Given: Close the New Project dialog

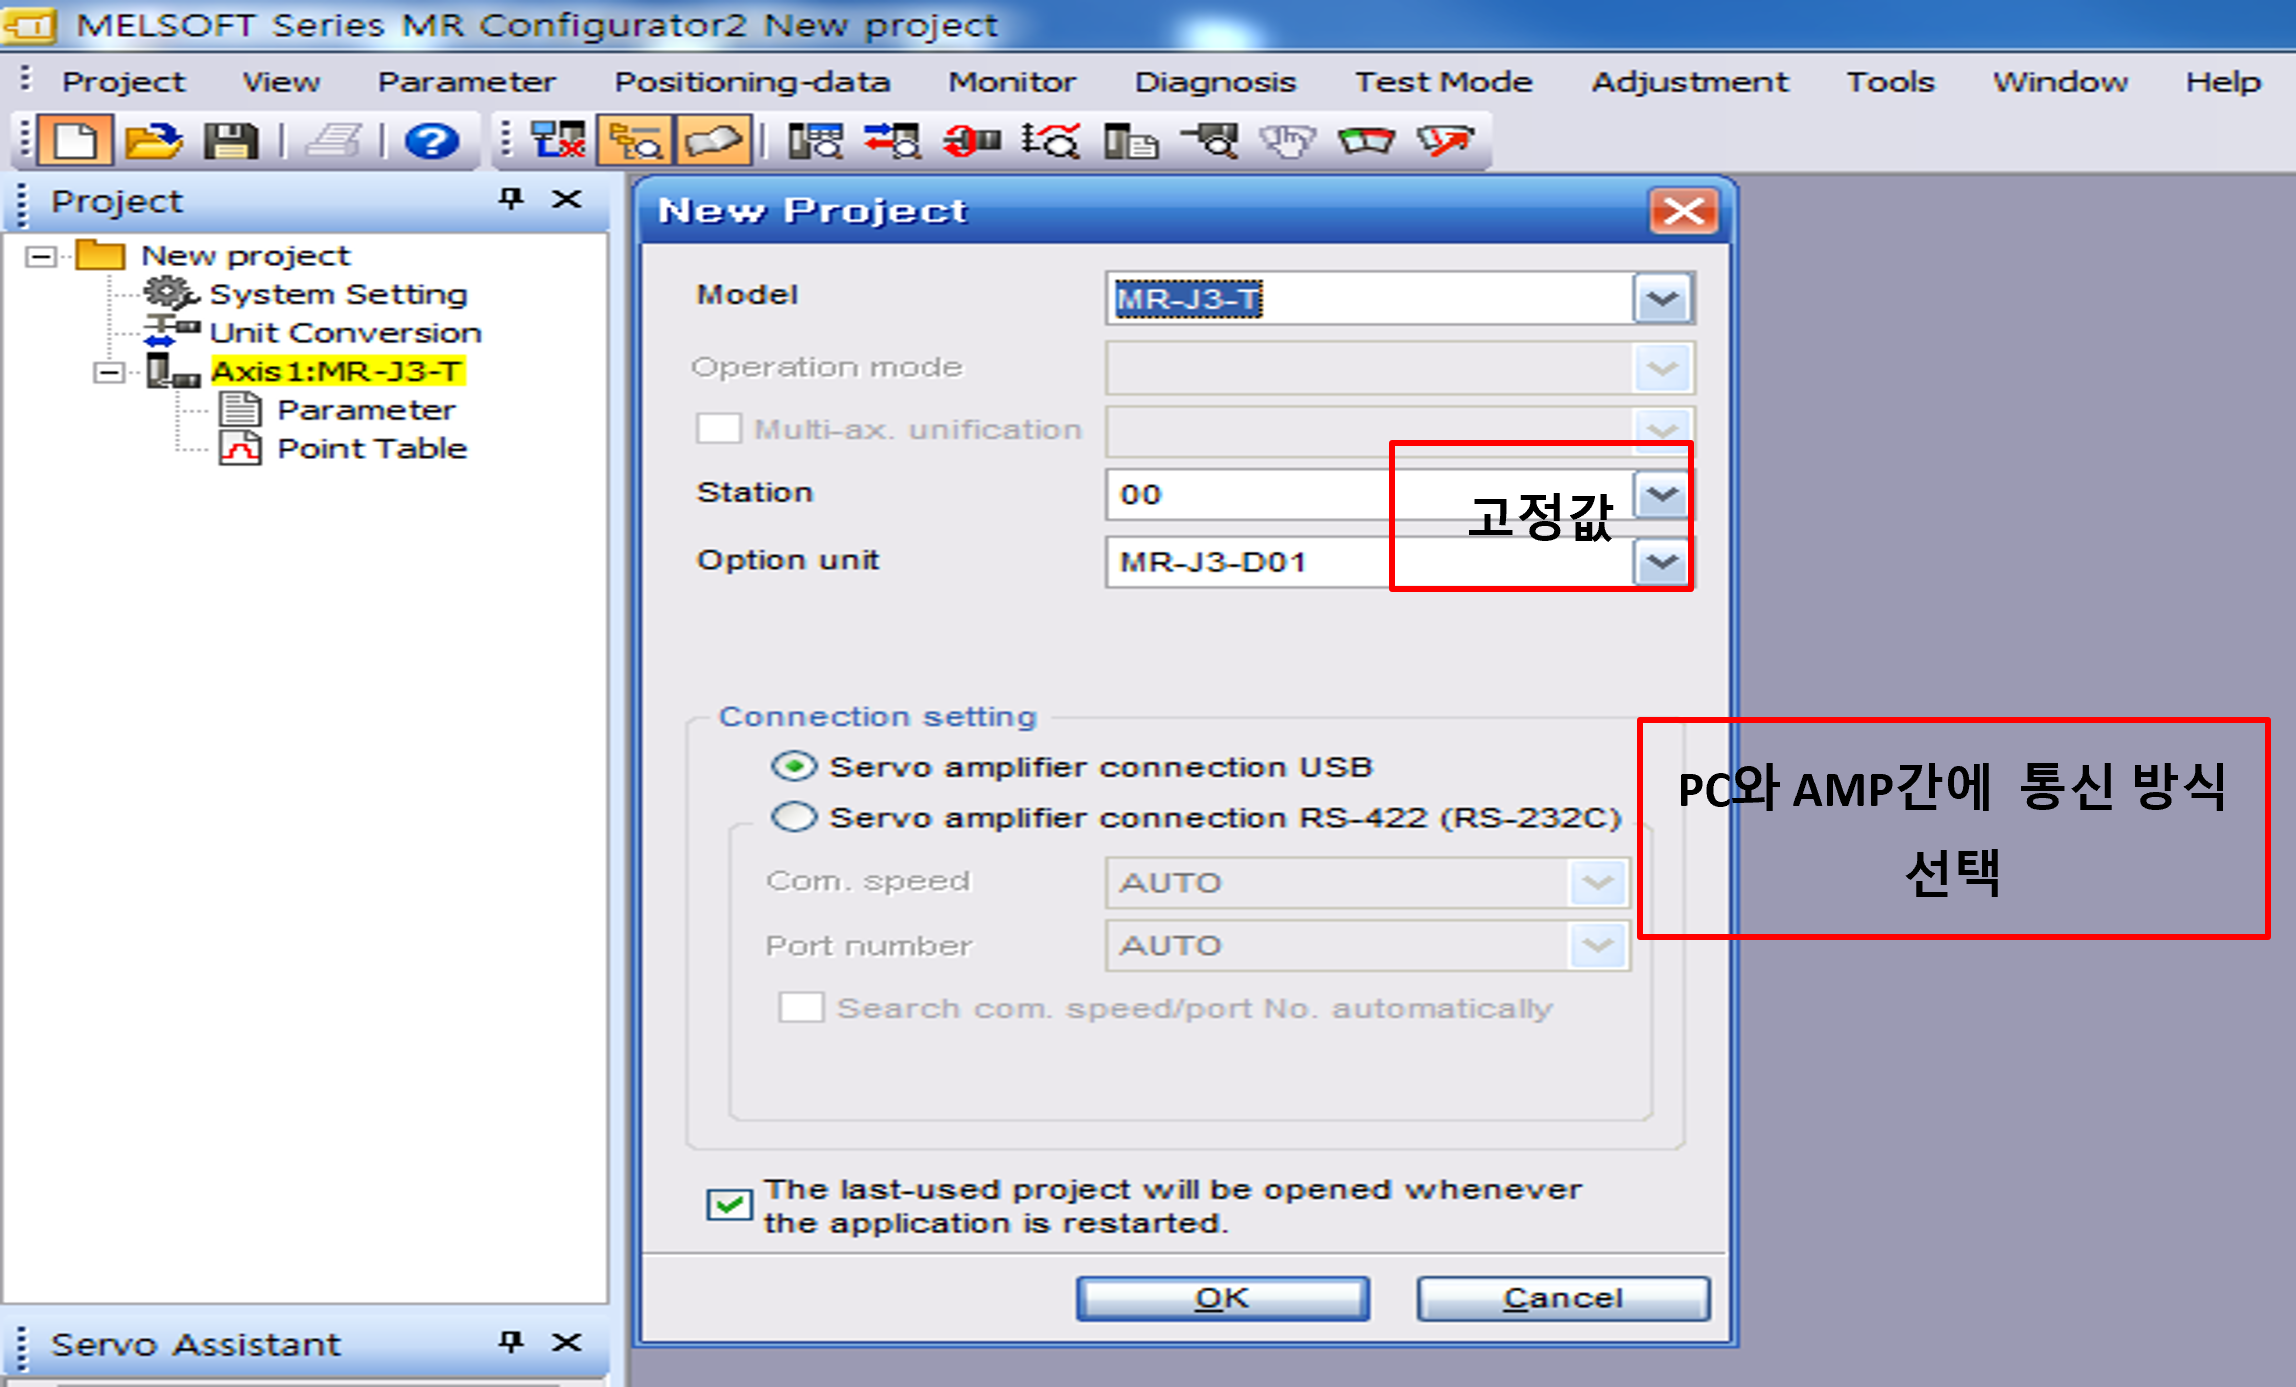Looking at the screenshot, I should point(1684,211).
